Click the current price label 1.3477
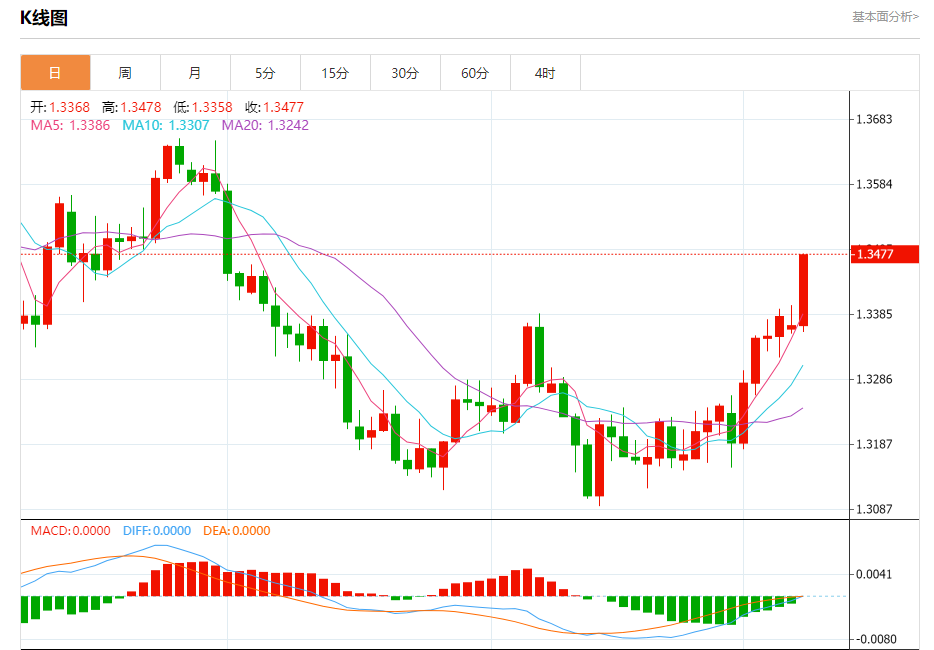934x650 pixels. click(x=885, y=254)
